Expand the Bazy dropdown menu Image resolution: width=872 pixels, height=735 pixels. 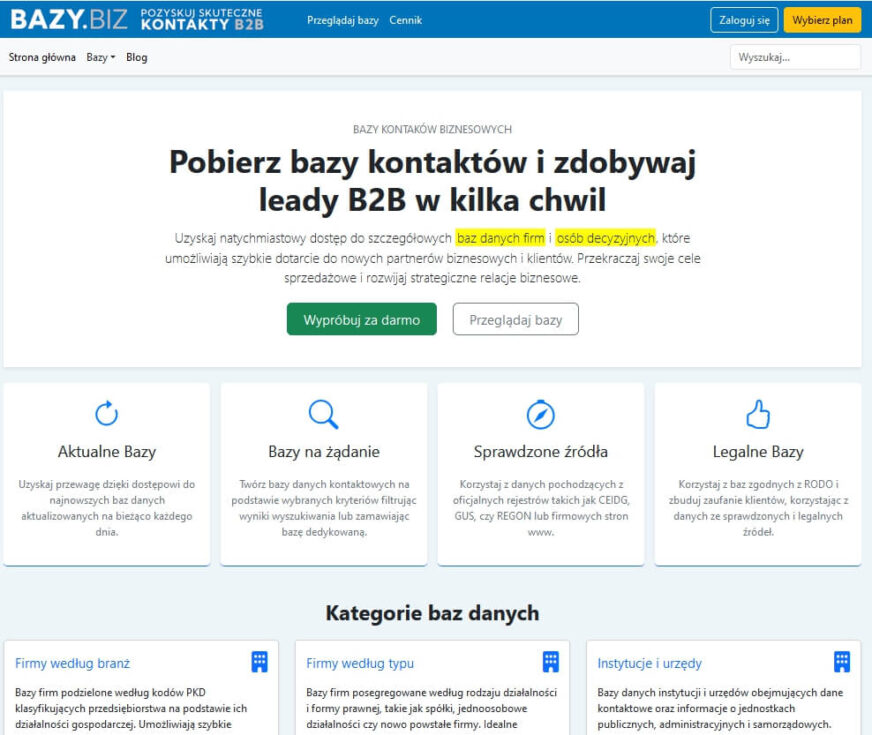(100, 57)
